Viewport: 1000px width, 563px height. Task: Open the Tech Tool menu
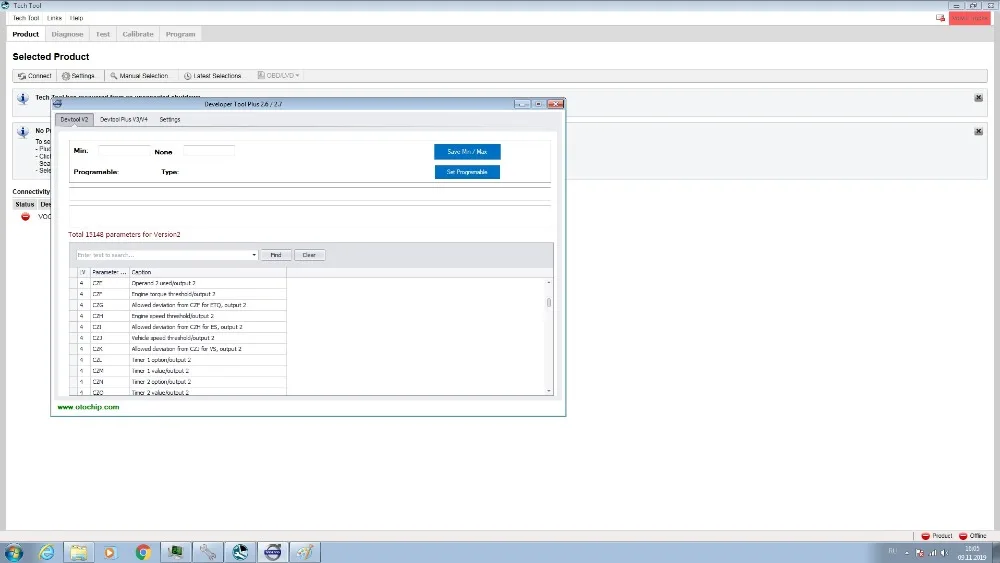coord(26,18)
